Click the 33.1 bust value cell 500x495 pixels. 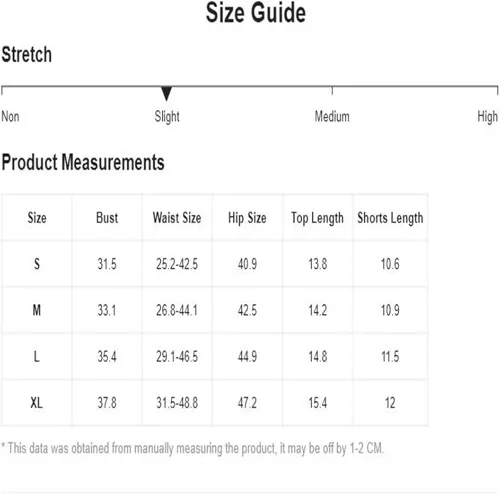107,310
